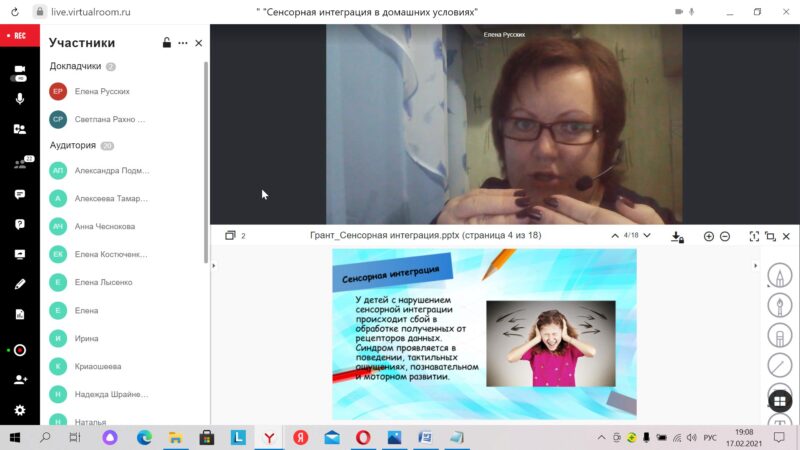
Task: Click the browser camera permission icon
Action: [679, 12]
